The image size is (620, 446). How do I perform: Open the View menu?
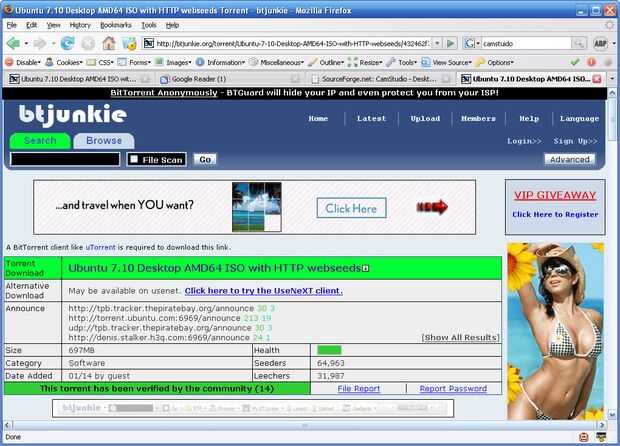(x=53, y=25)
